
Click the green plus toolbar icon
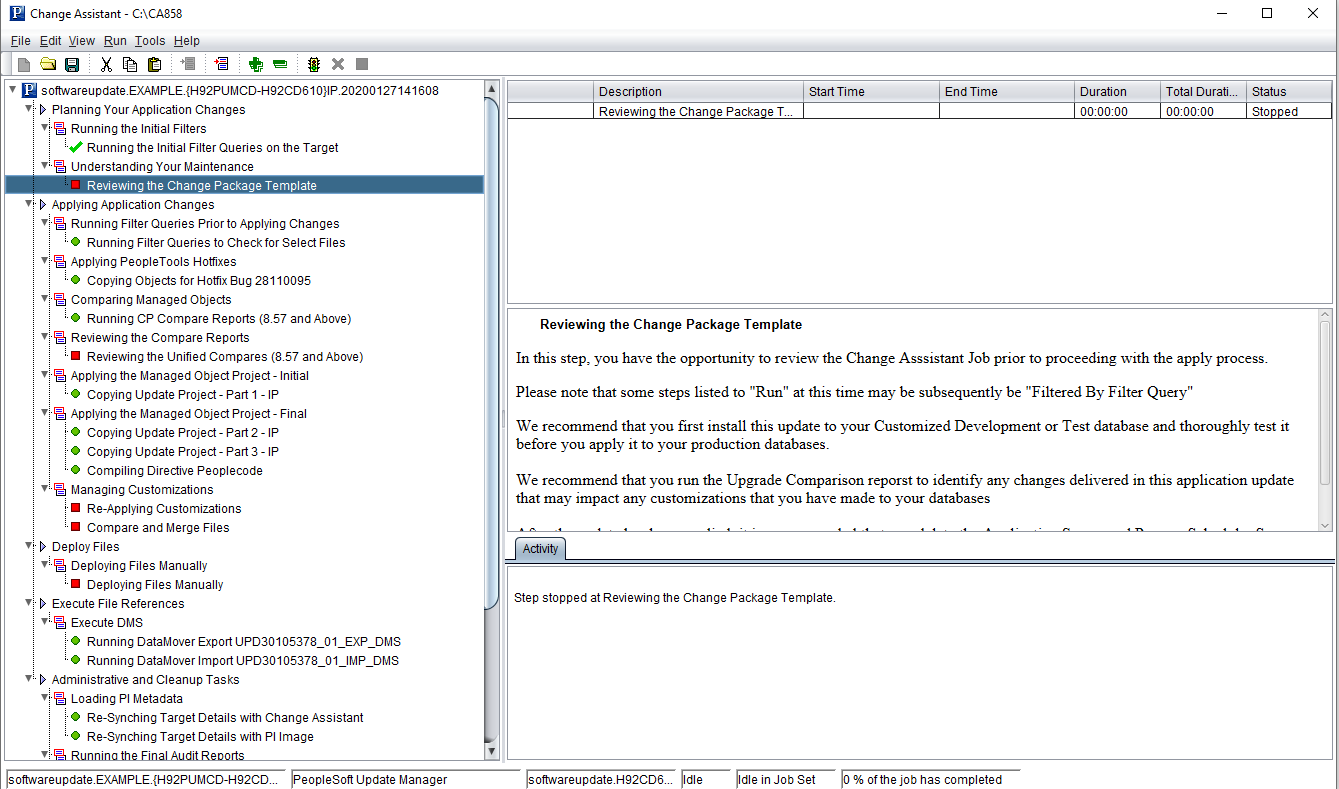pos(256,65)
